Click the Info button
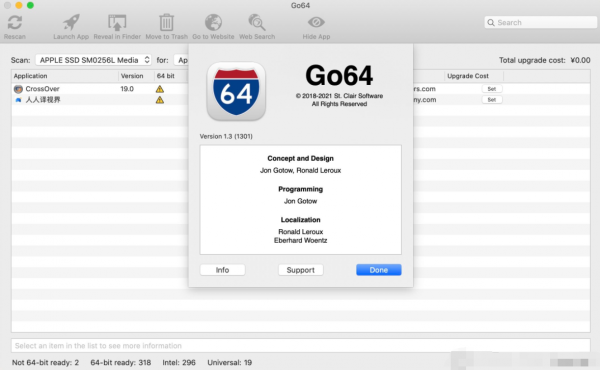 click(x=222, y=270)
